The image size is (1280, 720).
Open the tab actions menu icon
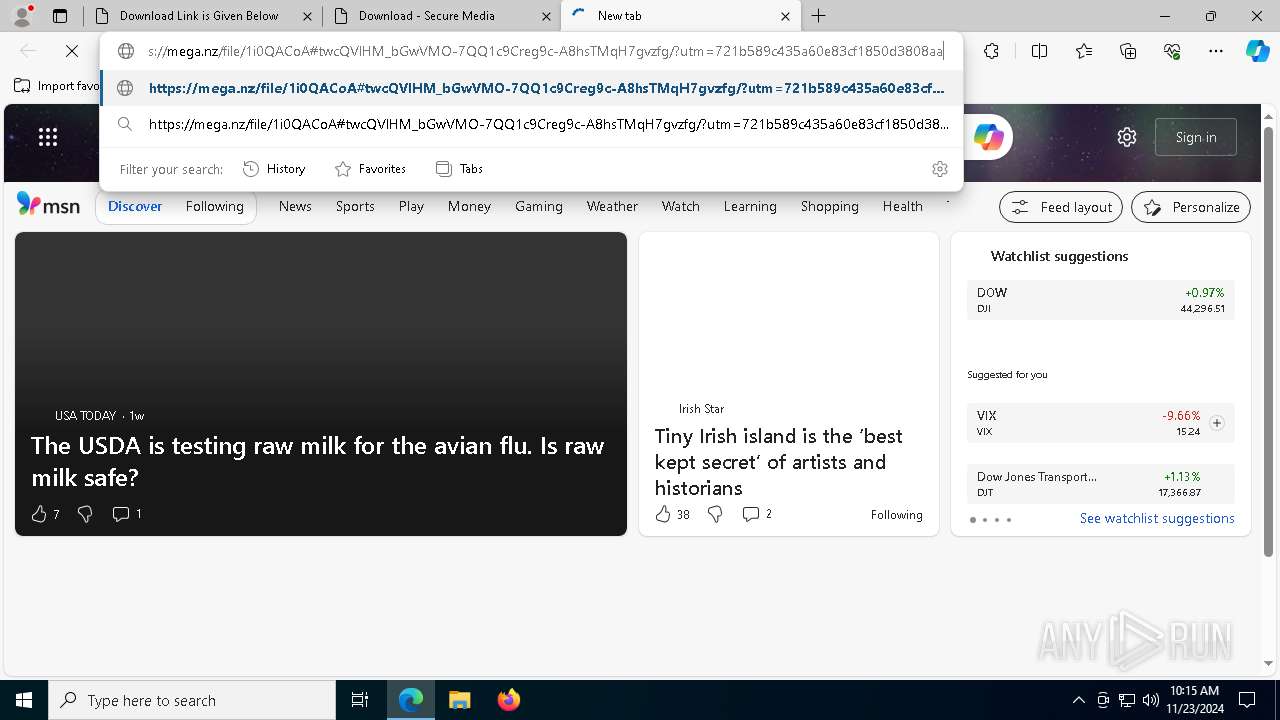(60, 16)
